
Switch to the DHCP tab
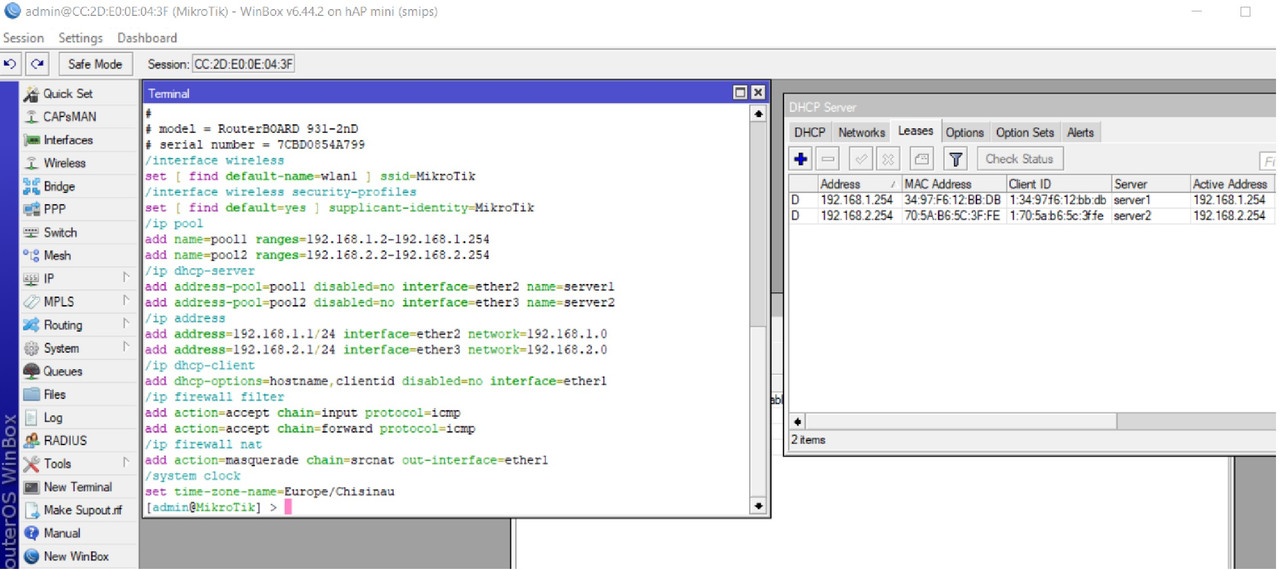pyautogui.click(x=810, y=132)
